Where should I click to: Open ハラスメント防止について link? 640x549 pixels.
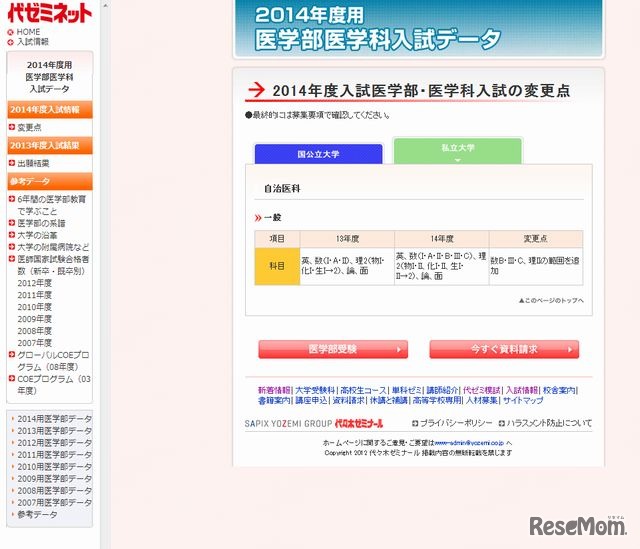click(549, 423)
